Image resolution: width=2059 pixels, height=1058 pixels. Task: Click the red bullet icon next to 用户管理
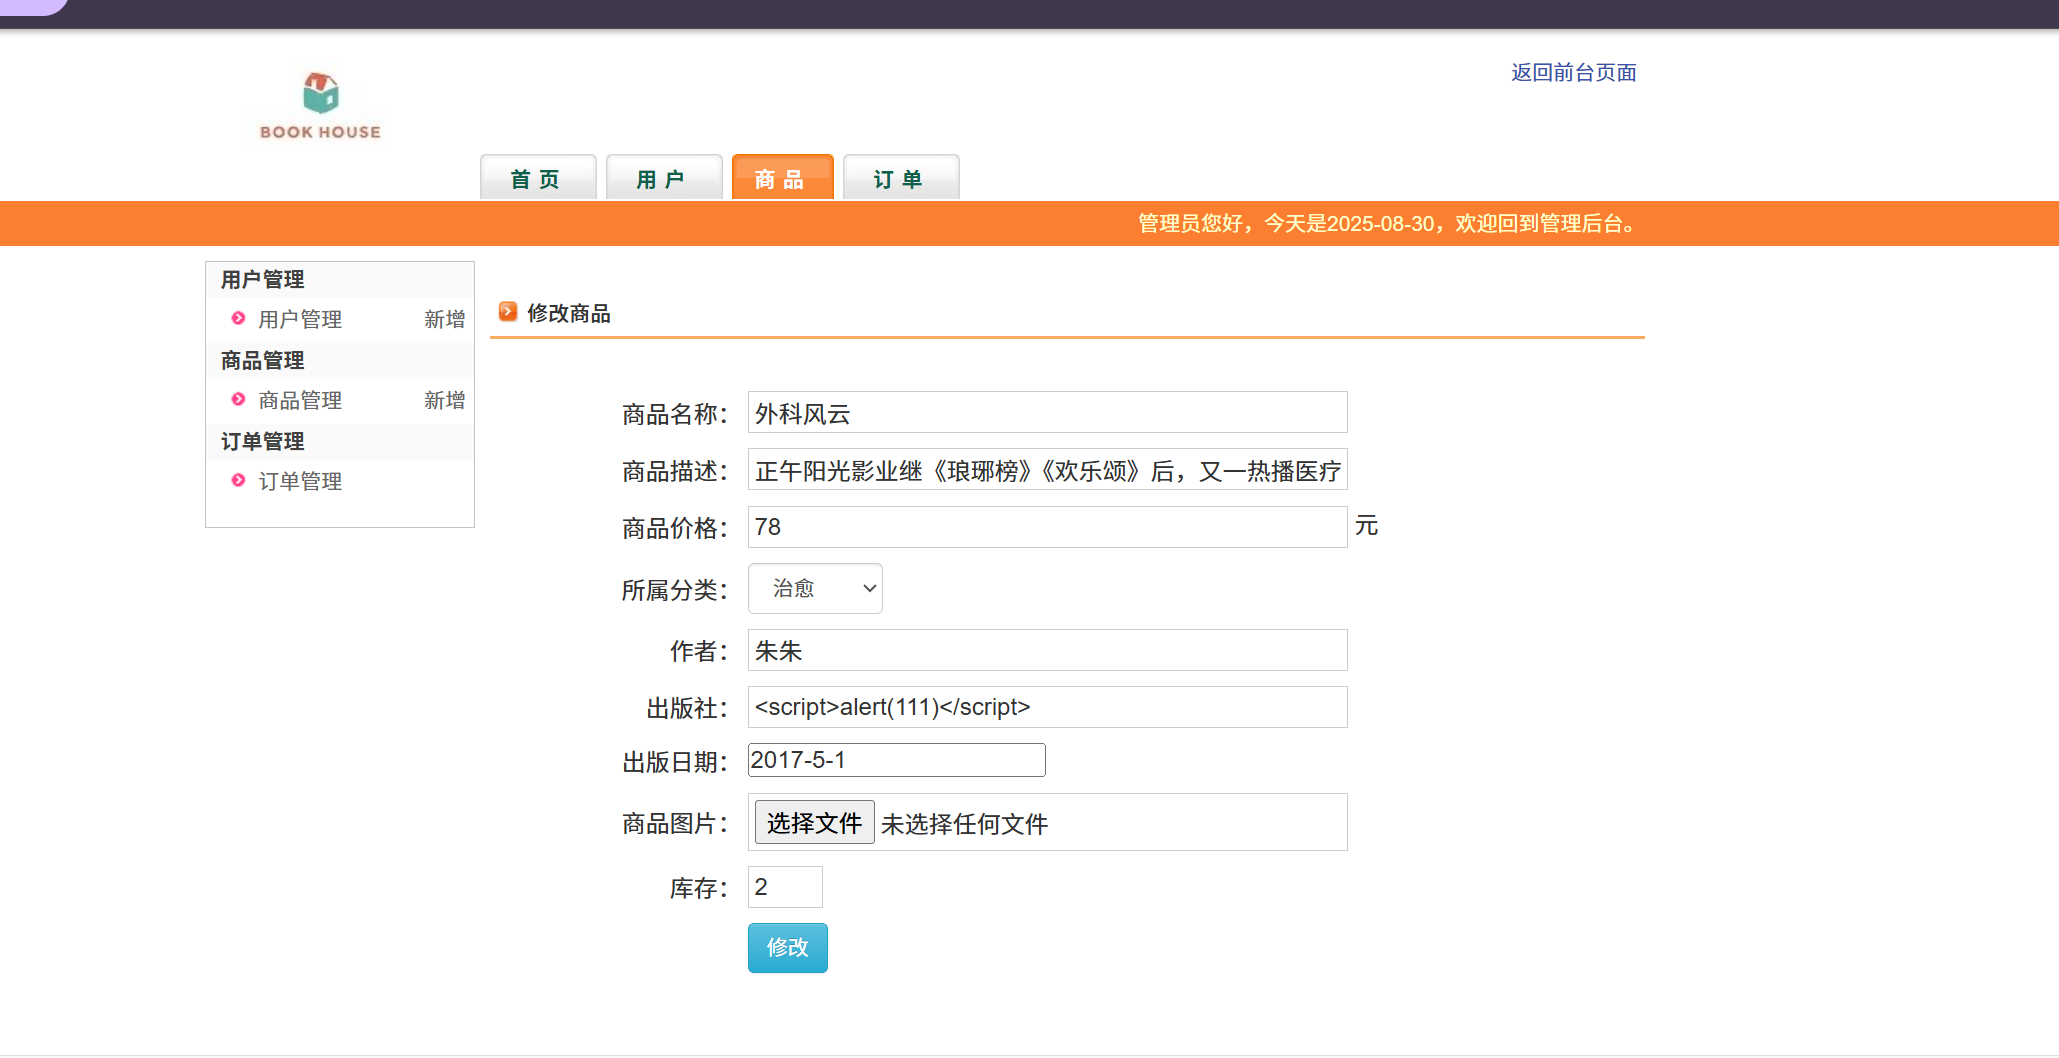click(238, 318)
